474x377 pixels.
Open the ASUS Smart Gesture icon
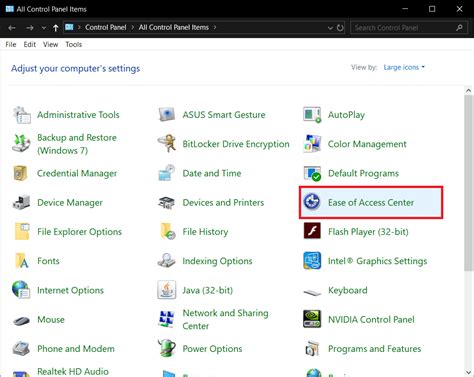tap(167, 114)
